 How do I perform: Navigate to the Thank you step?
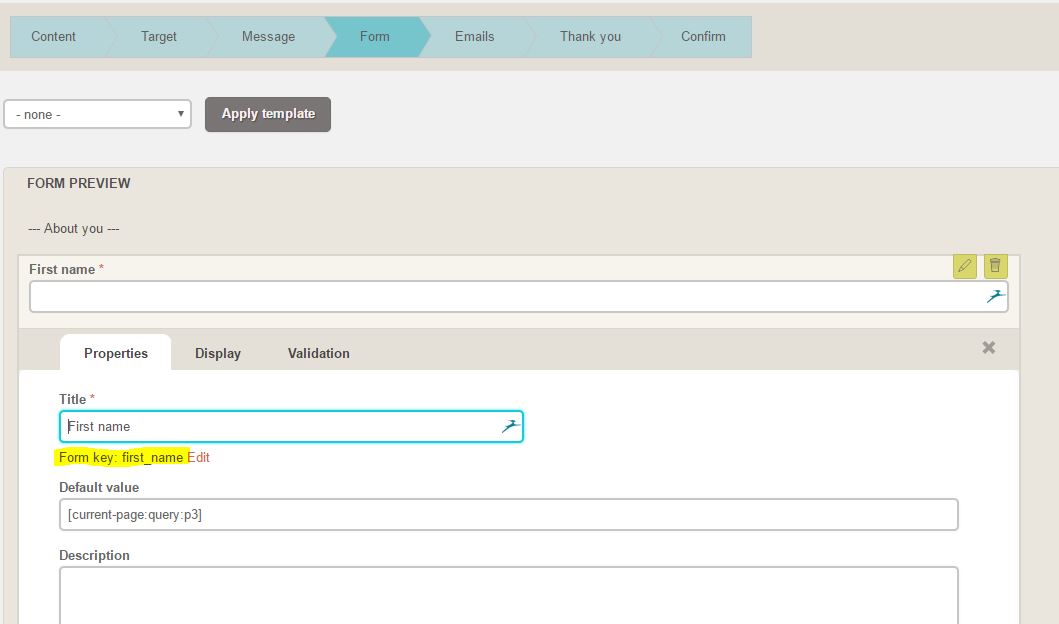pyautogui.click(x=589, y=36)
